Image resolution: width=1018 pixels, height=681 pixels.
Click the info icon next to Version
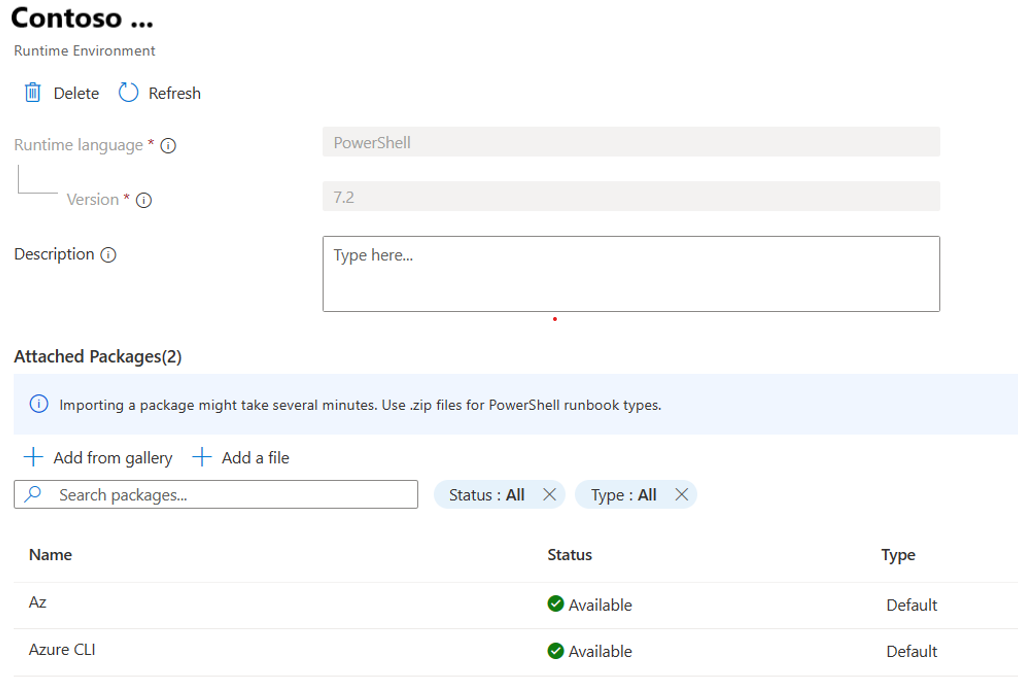(144, 200)
